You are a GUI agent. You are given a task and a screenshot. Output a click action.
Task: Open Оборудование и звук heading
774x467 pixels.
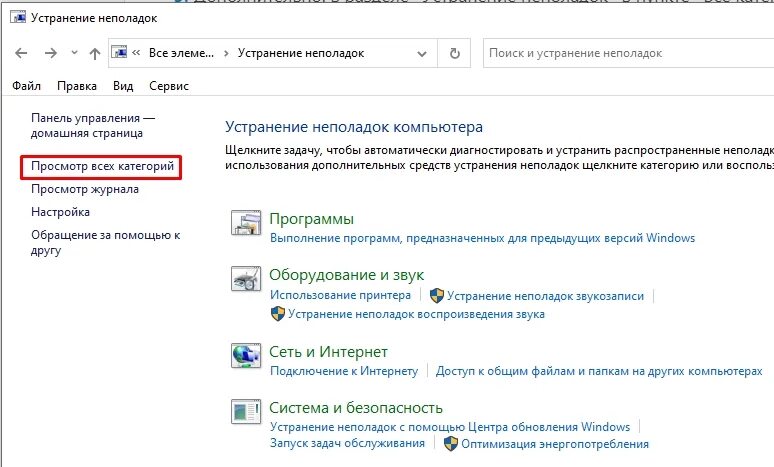point(347,274)
